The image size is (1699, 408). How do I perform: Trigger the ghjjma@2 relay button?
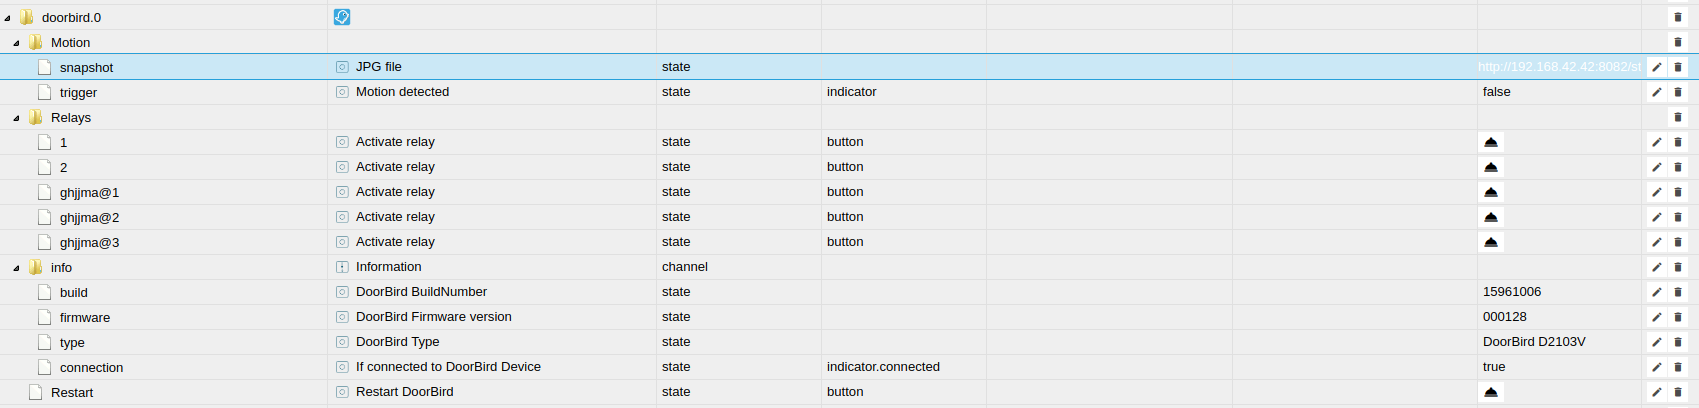[1491, 217]
